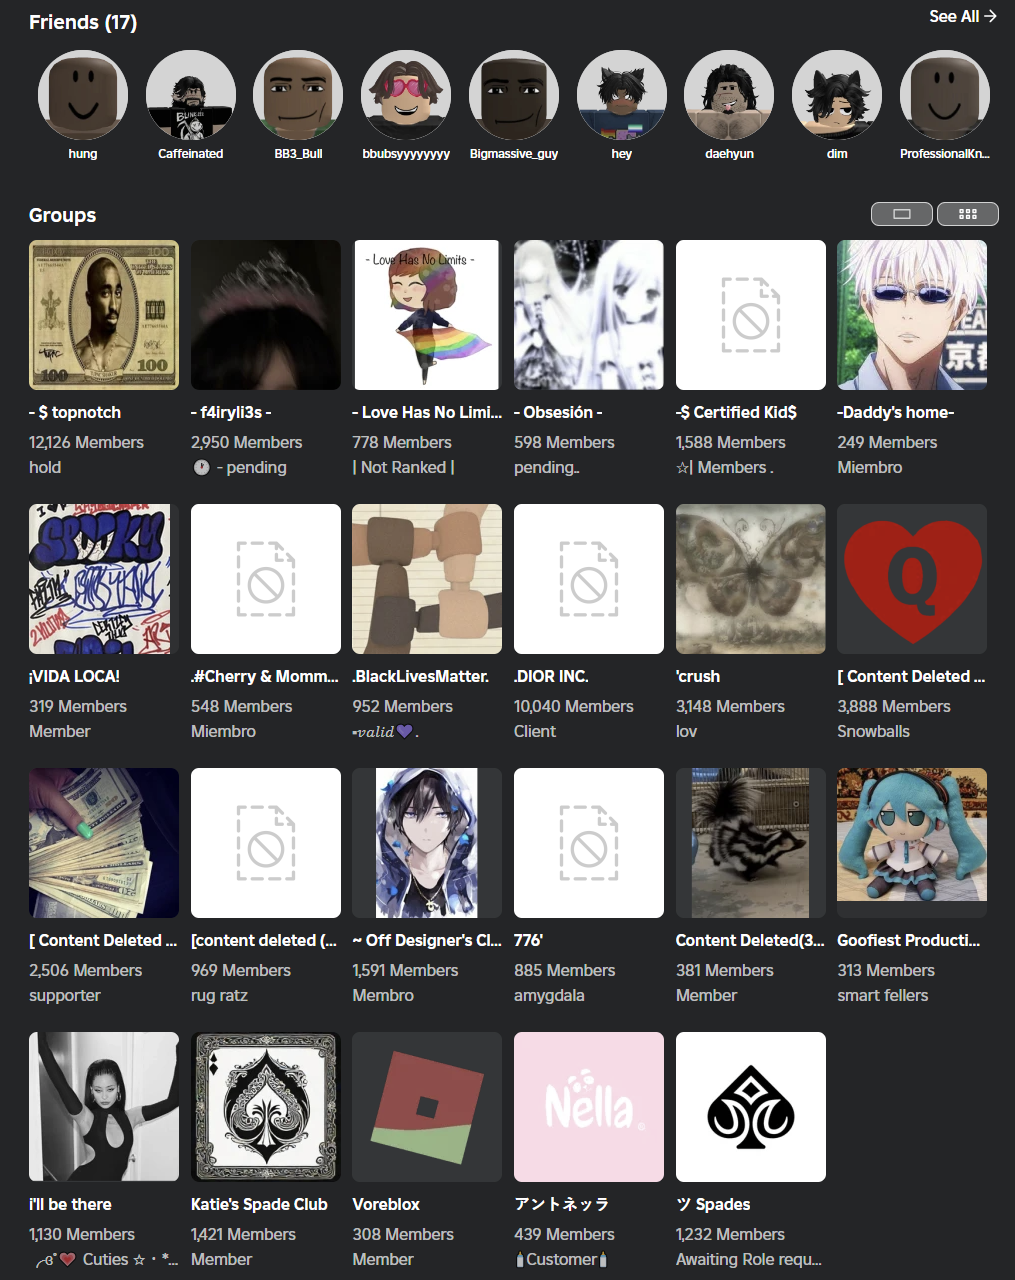Open the red heart Q group image
This screenshot has width=1015, height=1280.
click(x=912, y=579)
